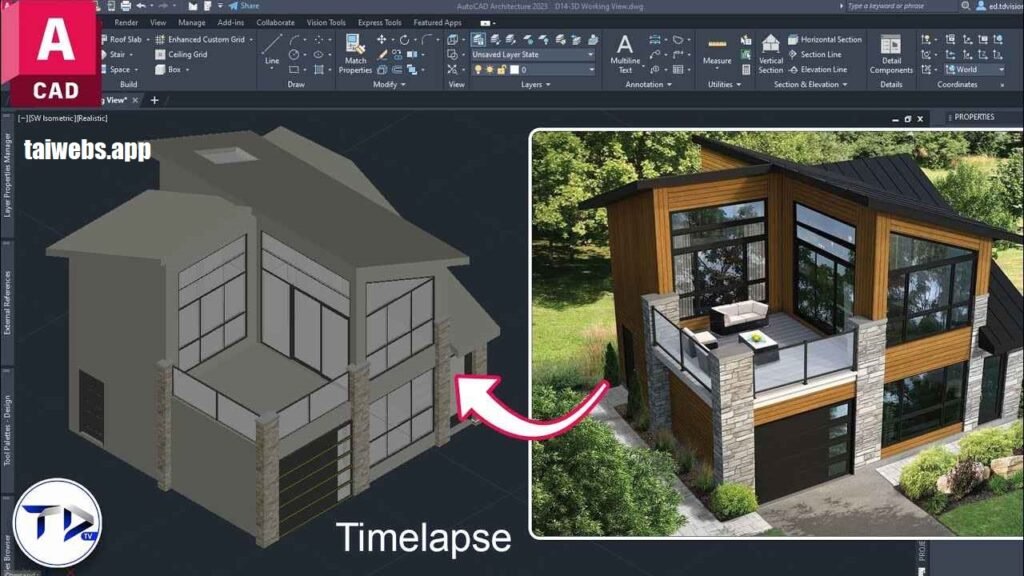Expand the Annotation panel arrow
The image size is (1024, 576).
[x=669, y=85]
